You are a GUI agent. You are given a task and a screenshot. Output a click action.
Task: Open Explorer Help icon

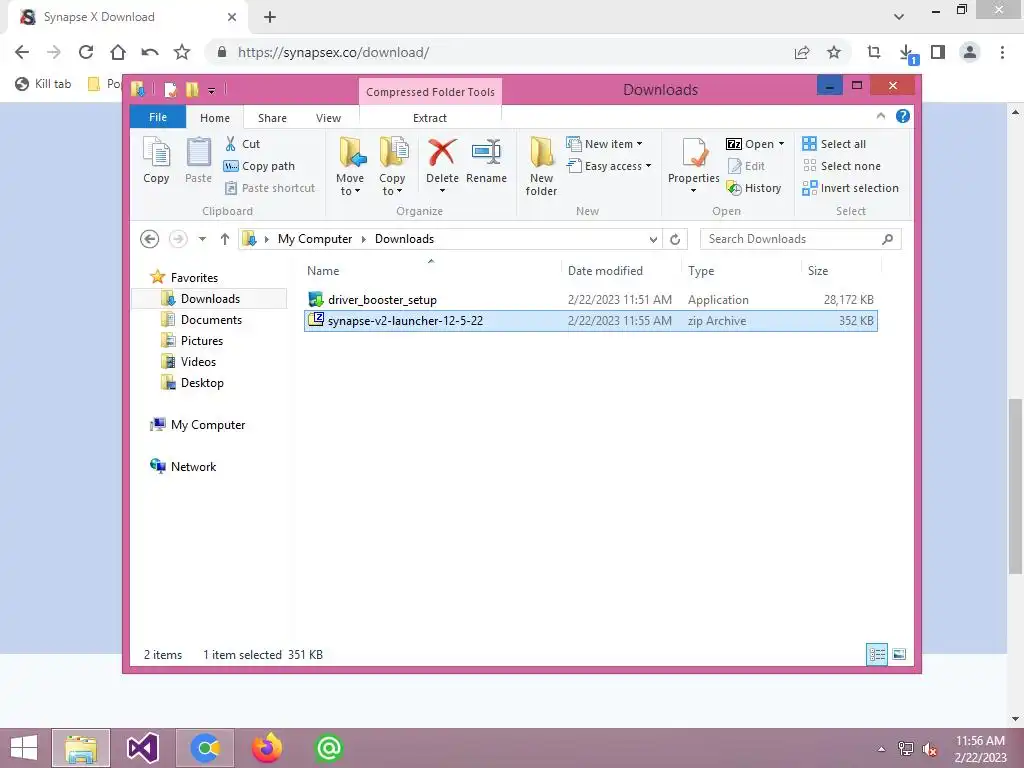pos(903,116)
